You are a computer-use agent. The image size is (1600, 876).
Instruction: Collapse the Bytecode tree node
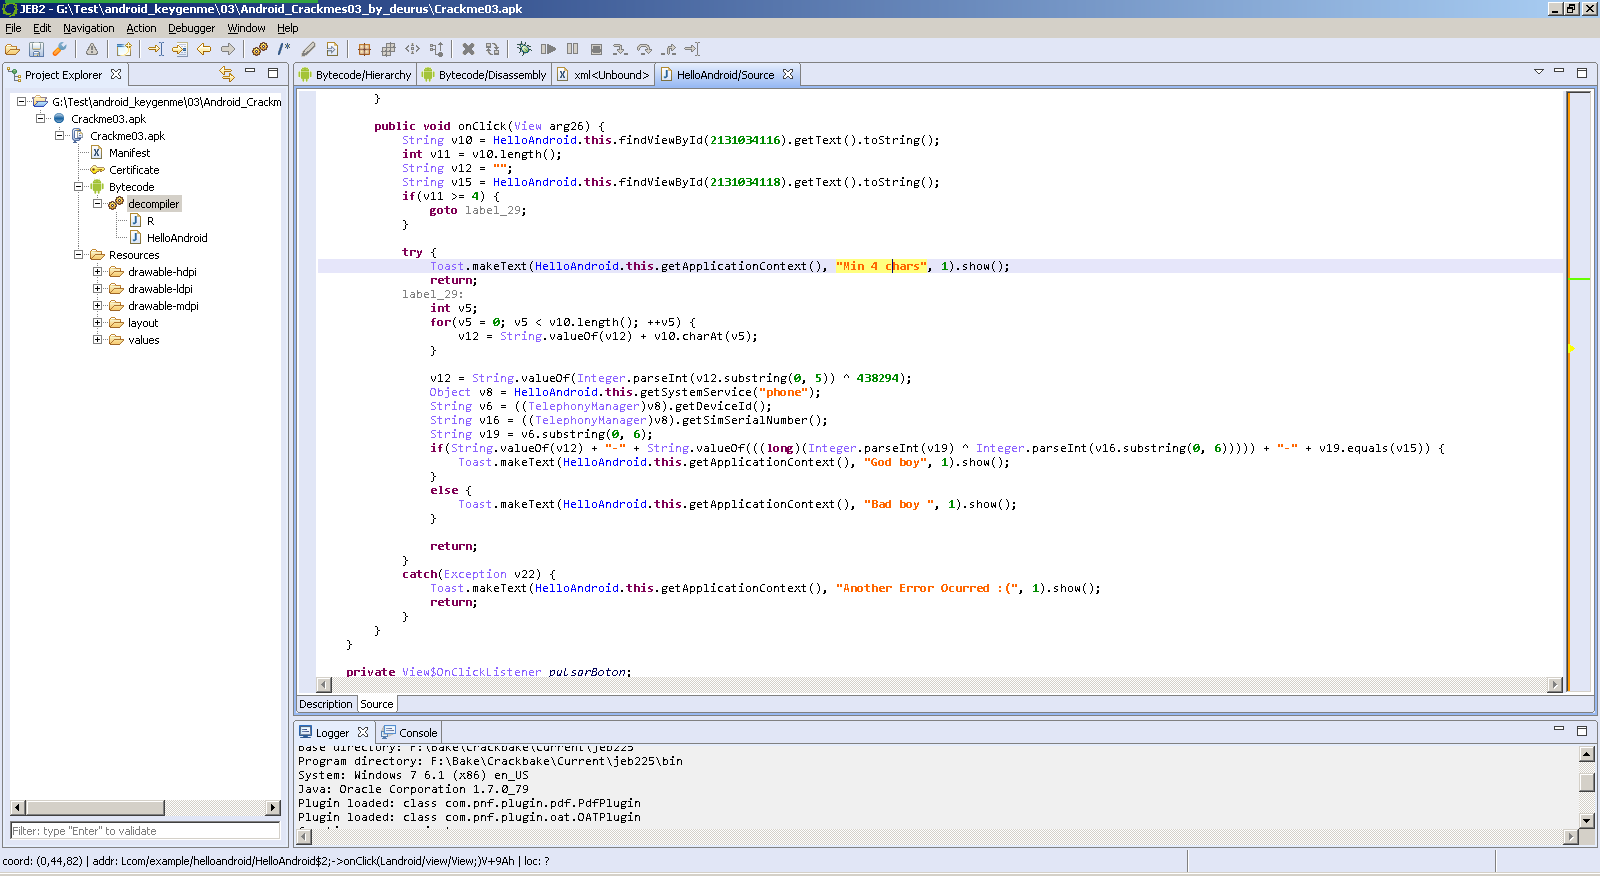pyautogui.click(x=79, y=187)
